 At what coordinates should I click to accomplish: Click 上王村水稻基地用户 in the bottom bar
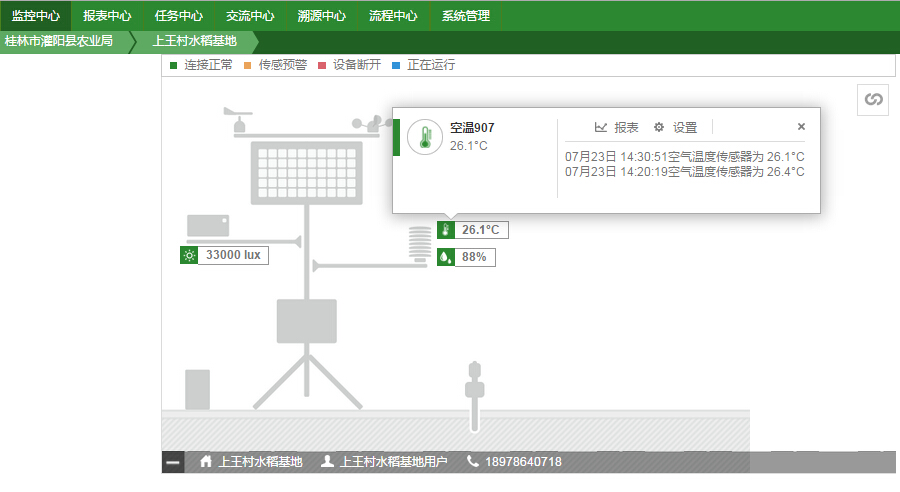394,462
